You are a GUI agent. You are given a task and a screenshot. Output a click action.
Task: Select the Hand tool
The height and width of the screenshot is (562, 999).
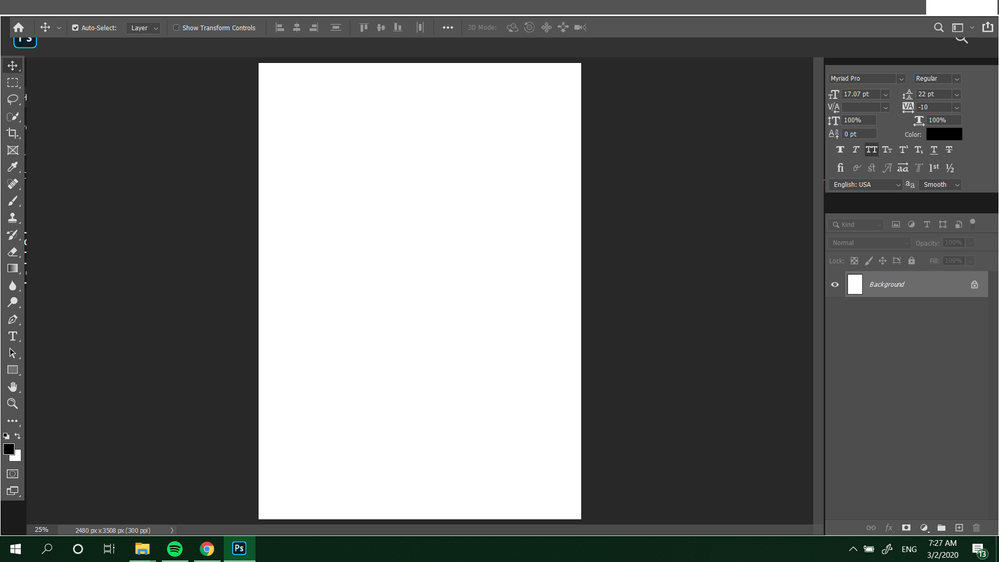13,387
